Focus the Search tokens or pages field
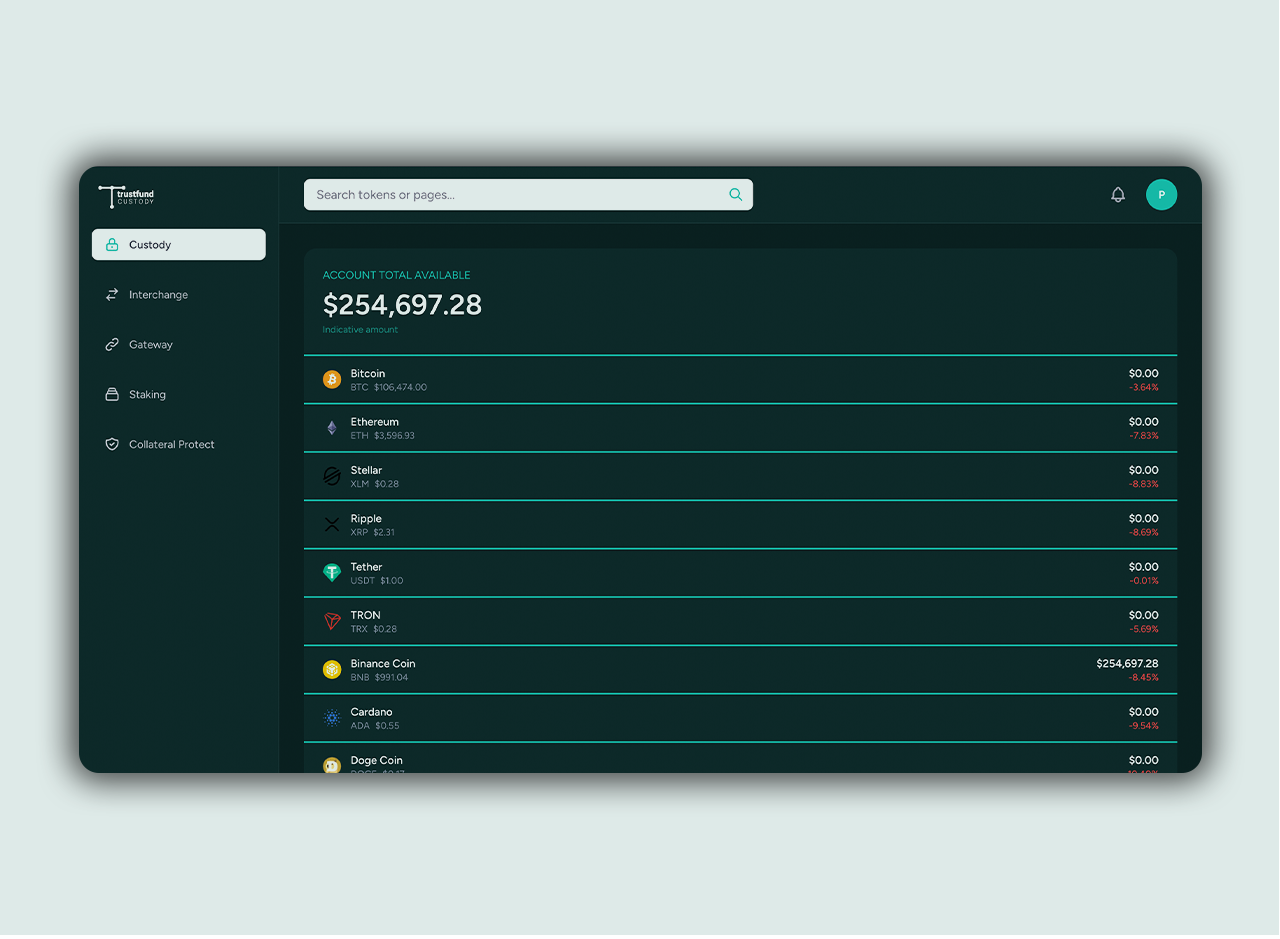Screen dimensions: 1280x939 [520, 195]
